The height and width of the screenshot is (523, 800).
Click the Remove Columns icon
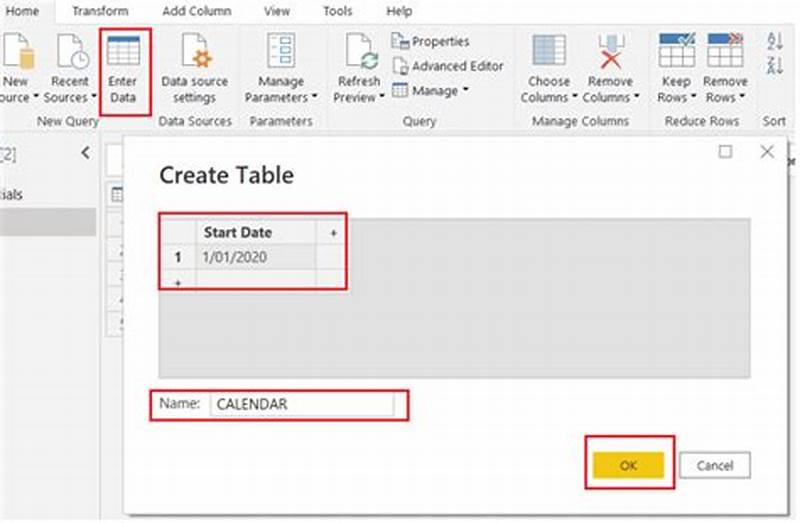pyautogui.click(x=611, y=51)
